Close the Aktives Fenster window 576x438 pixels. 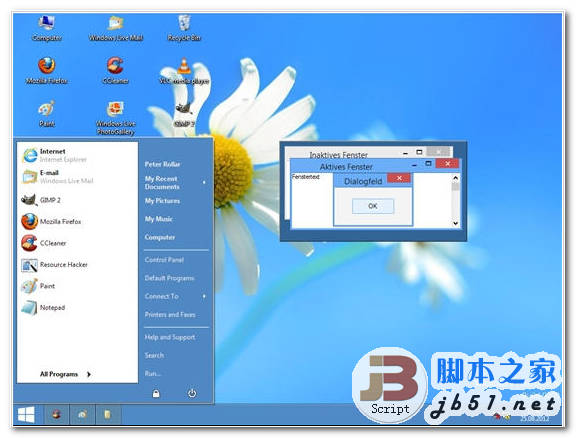pos(447,164)
